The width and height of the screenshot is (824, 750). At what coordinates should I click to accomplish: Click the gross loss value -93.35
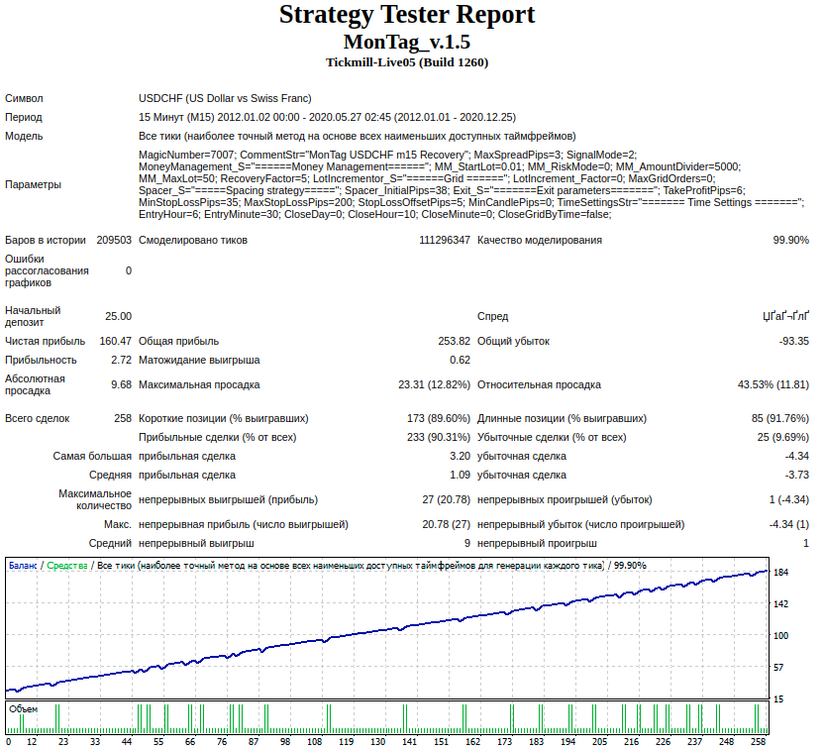[794, 341]
